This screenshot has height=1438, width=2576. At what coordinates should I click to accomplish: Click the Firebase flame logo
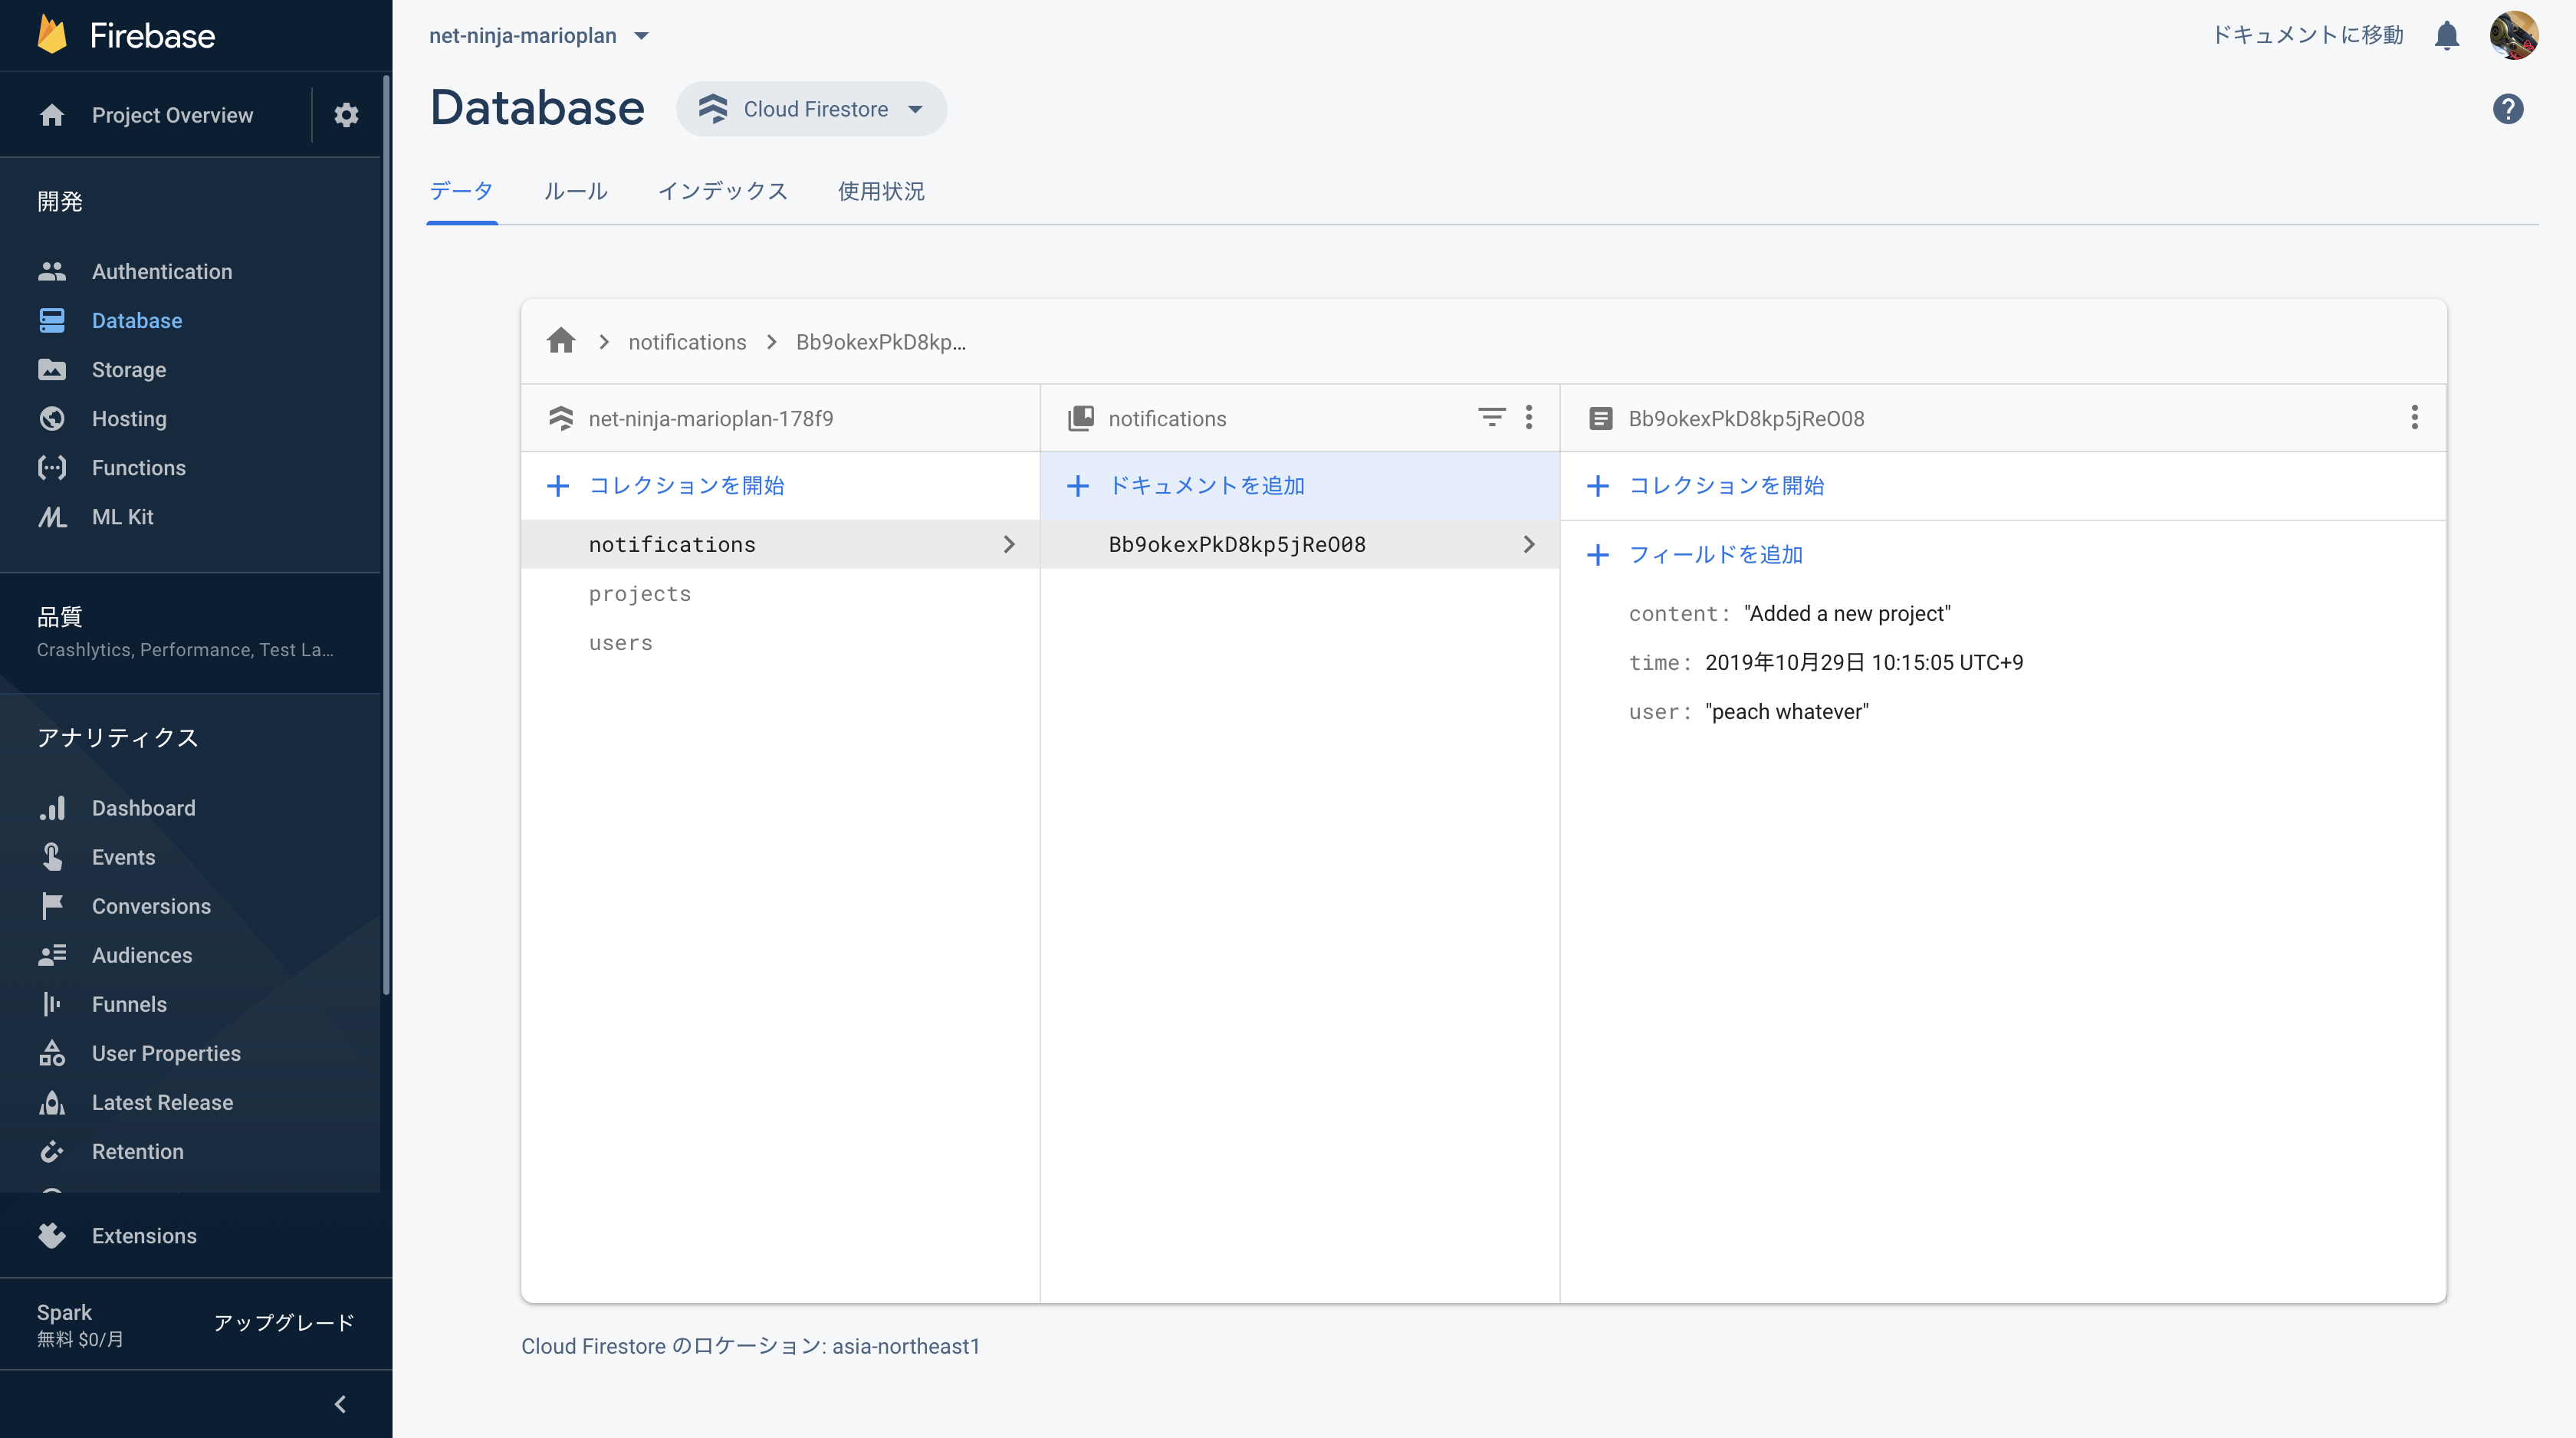52,35
